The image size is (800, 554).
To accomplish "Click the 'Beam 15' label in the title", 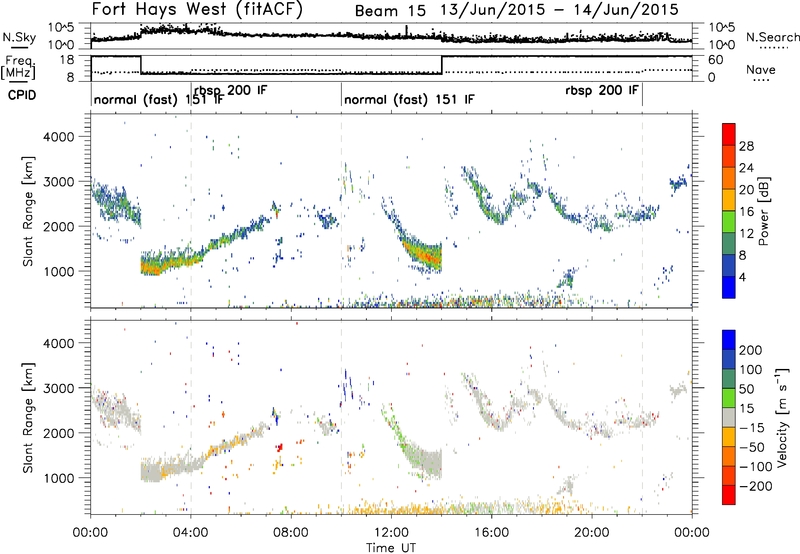I will click(x=390, y=11).
